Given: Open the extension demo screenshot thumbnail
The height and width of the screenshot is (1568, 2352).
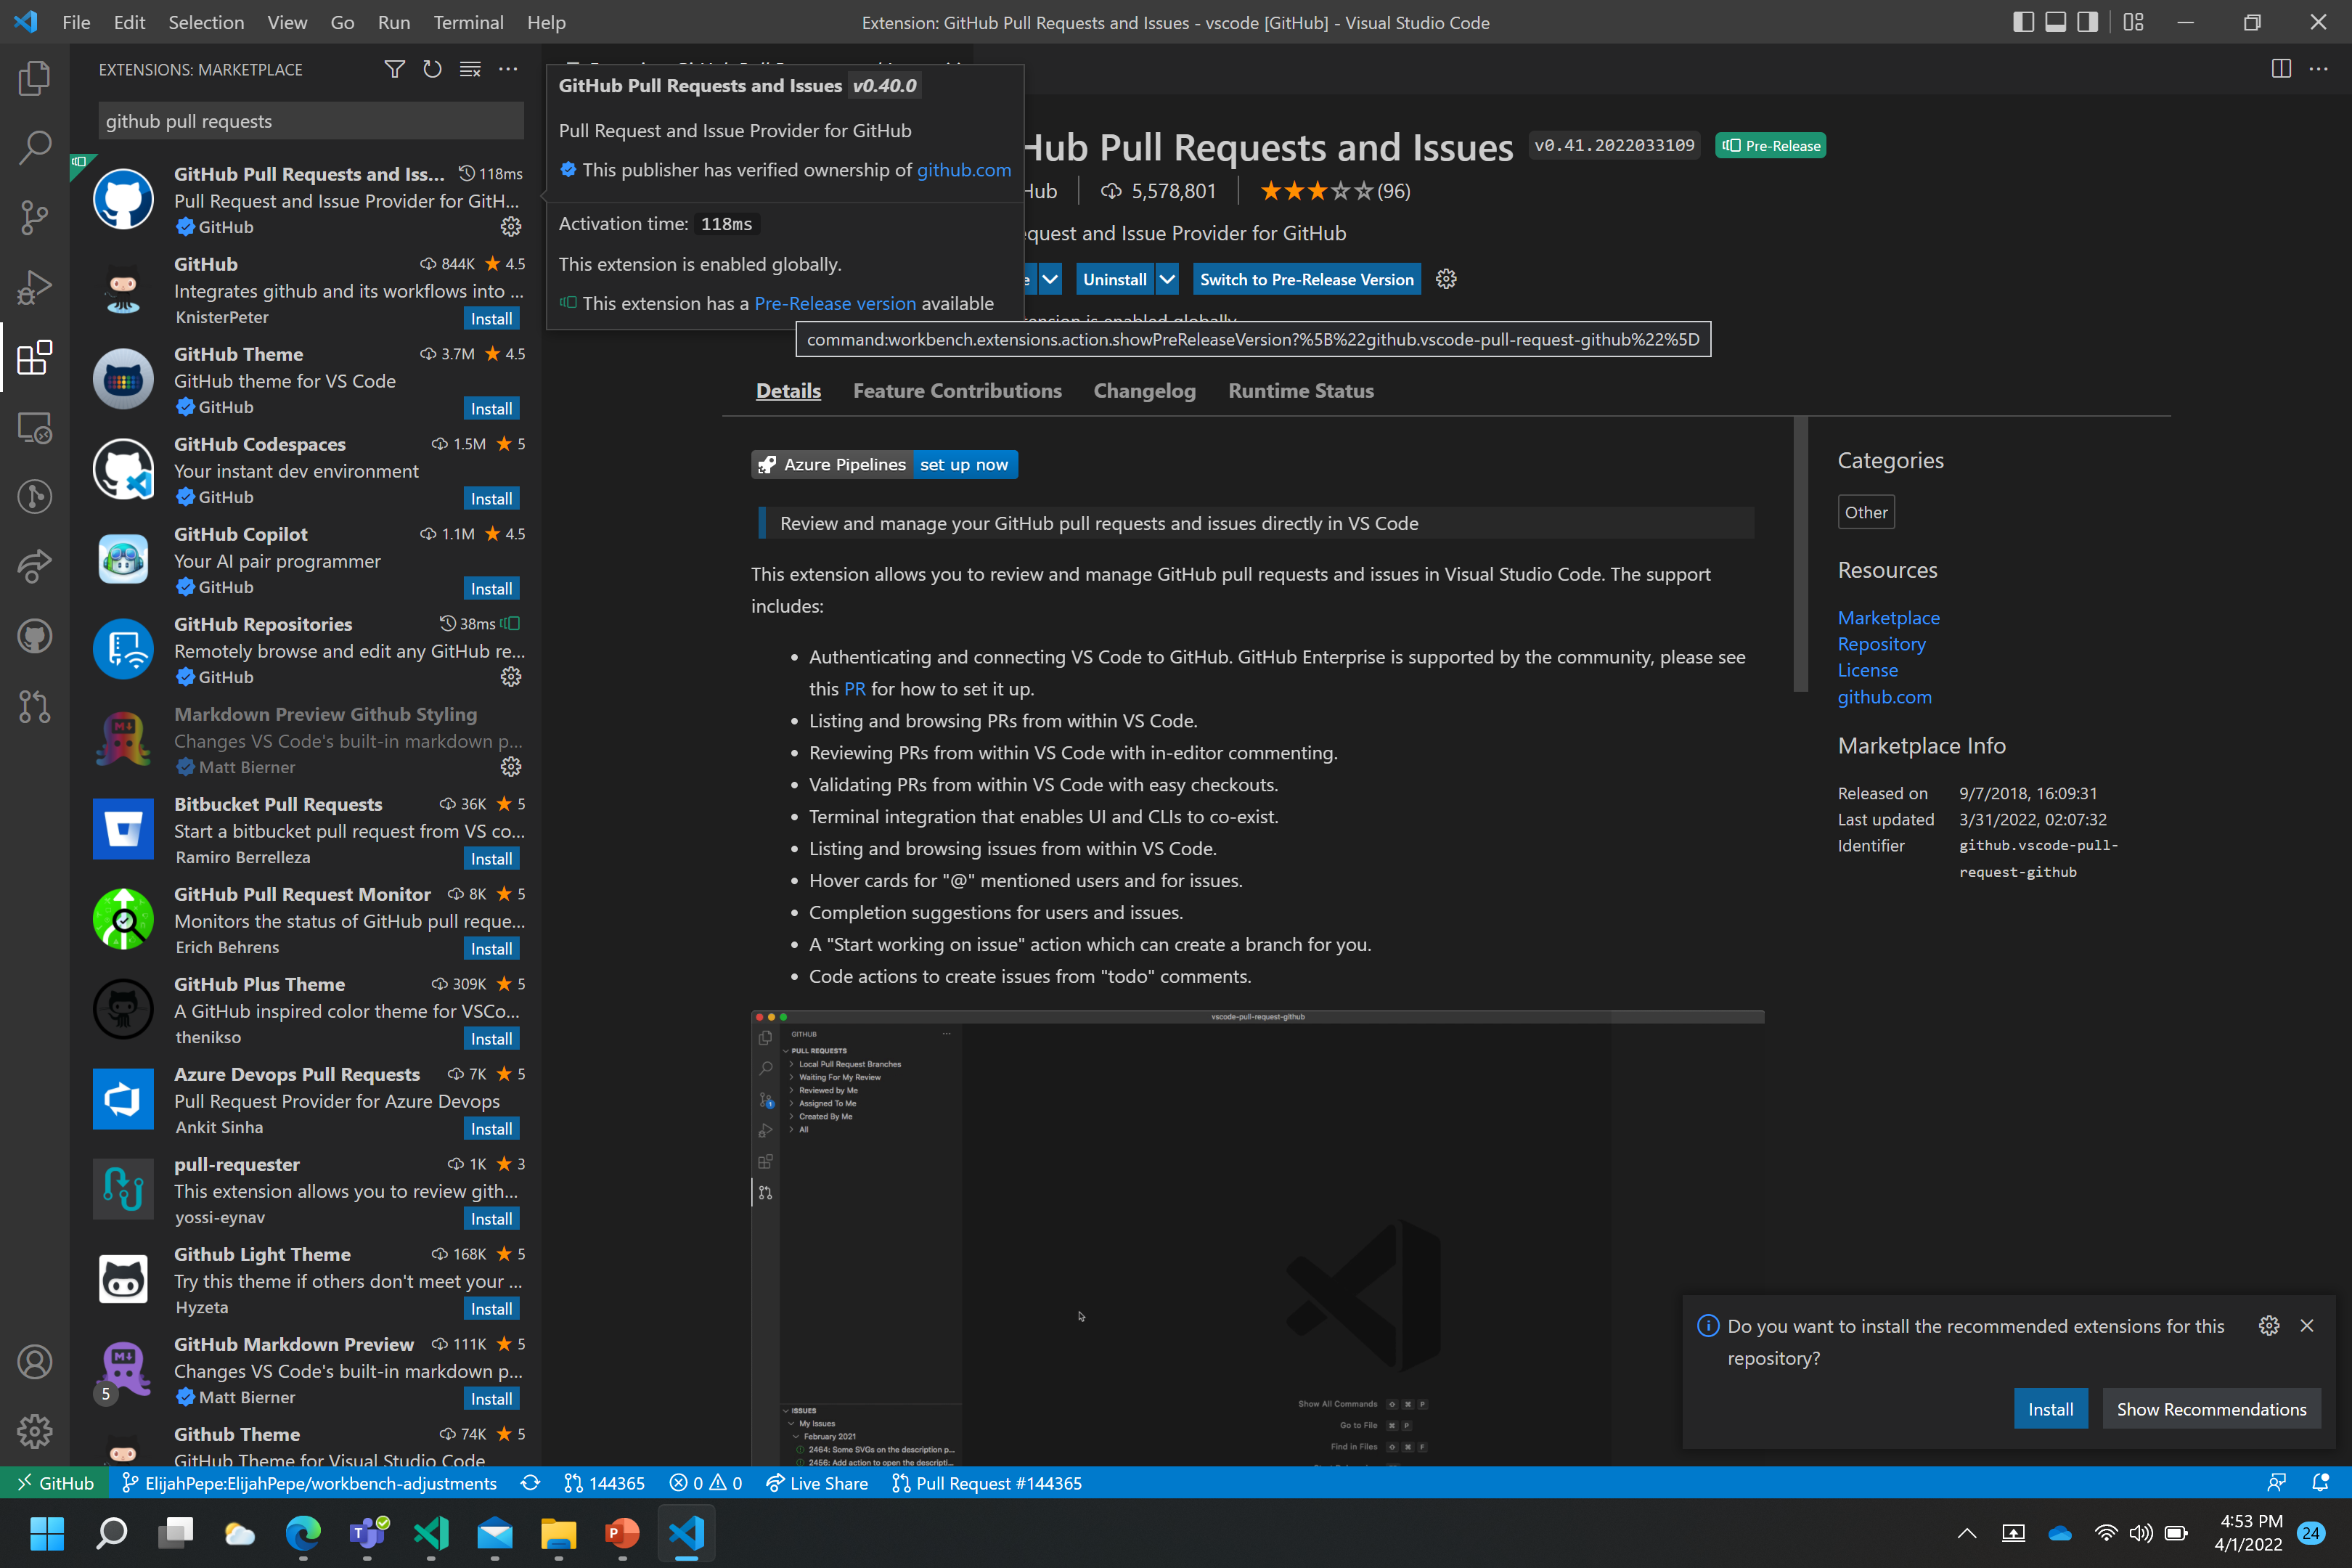Looking at the screenshot, I should coord(1257,1238).
